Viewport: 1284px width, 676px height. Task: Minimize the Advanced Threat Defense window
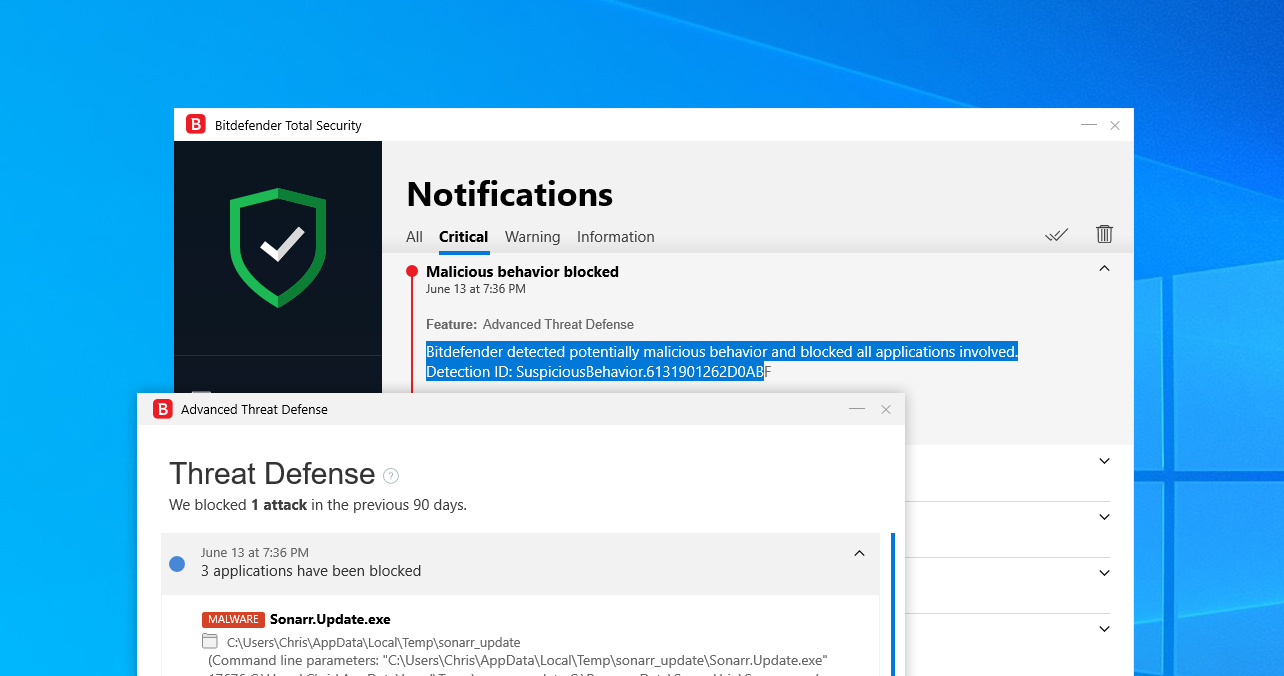(x=856, y=409)
